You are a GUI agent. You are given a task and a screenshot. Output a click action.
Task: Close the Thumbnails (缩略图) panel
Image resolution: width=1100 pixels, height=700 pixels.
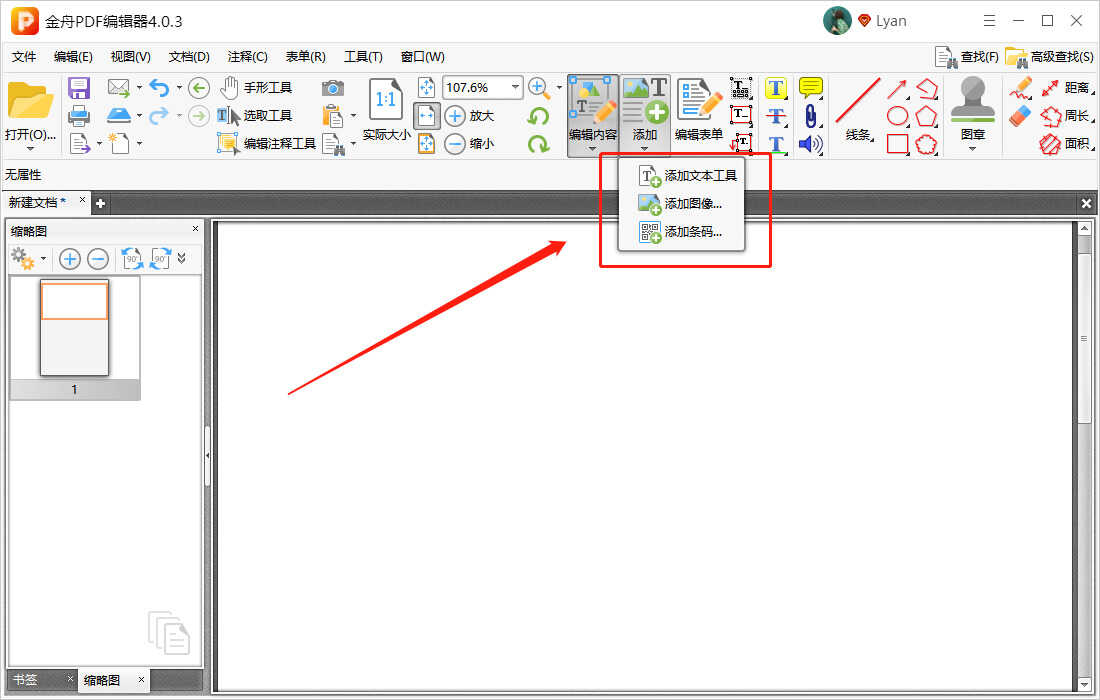(x=195, y=229)
